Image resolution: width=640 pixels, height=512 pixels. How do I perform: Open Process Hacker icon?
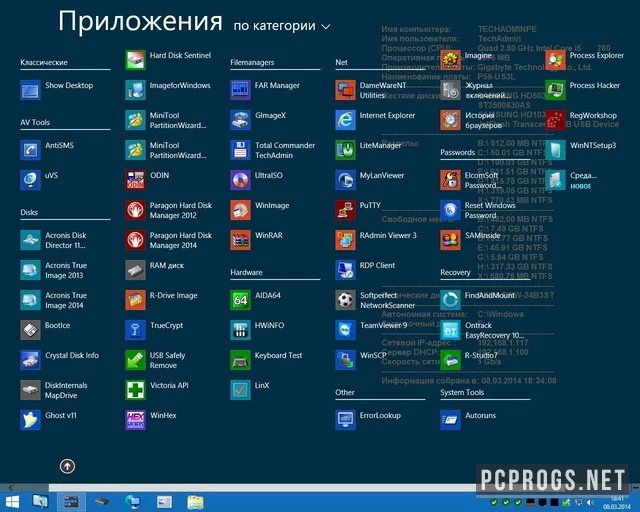[556, 90]
